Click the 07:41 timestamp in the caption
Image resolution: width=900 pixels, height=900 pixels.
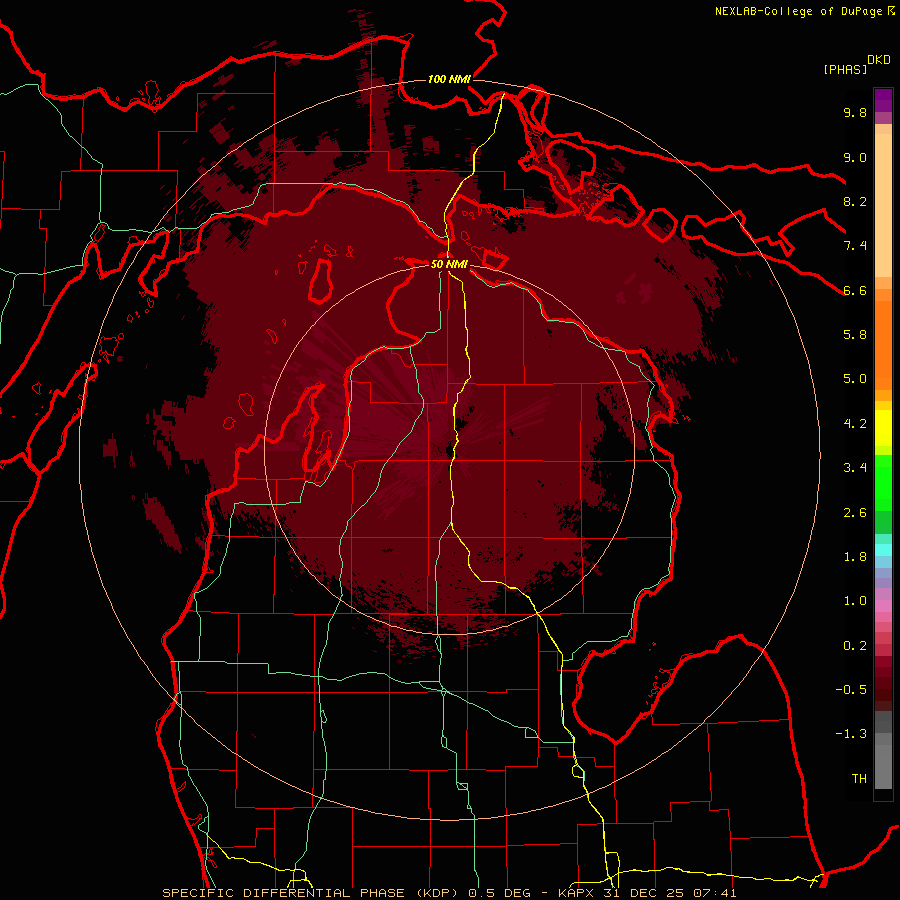[716, 893]
